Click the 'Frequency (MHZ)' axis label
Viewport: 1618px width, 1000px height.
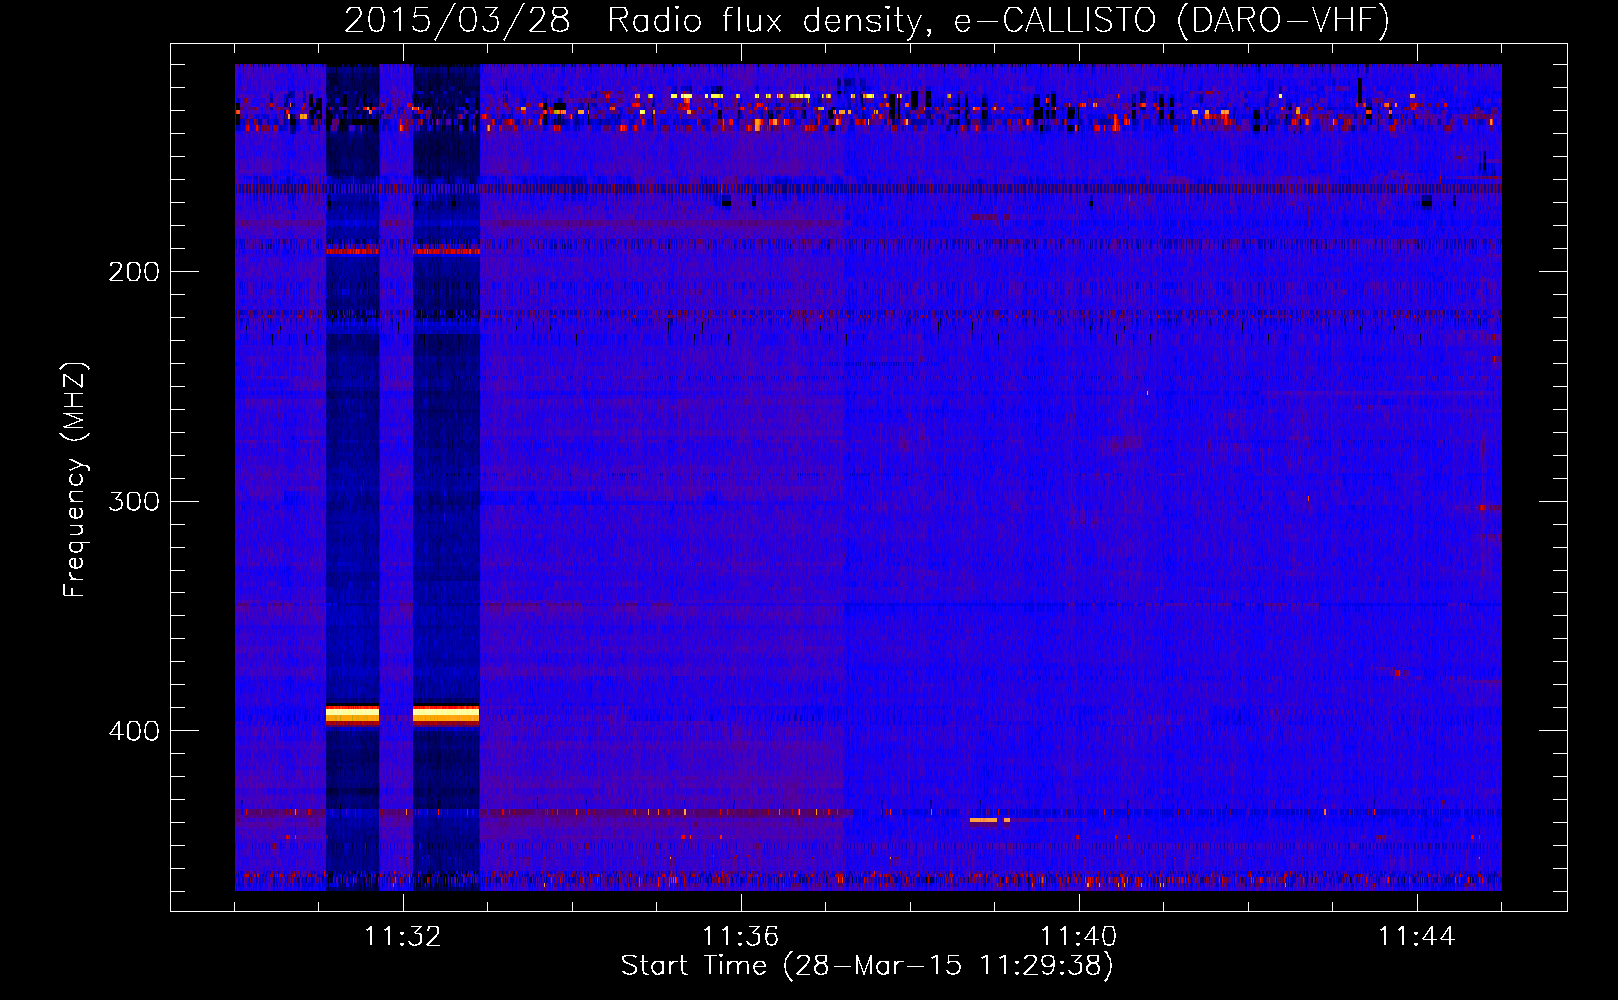pyautogui.click(x=75, y=480)
